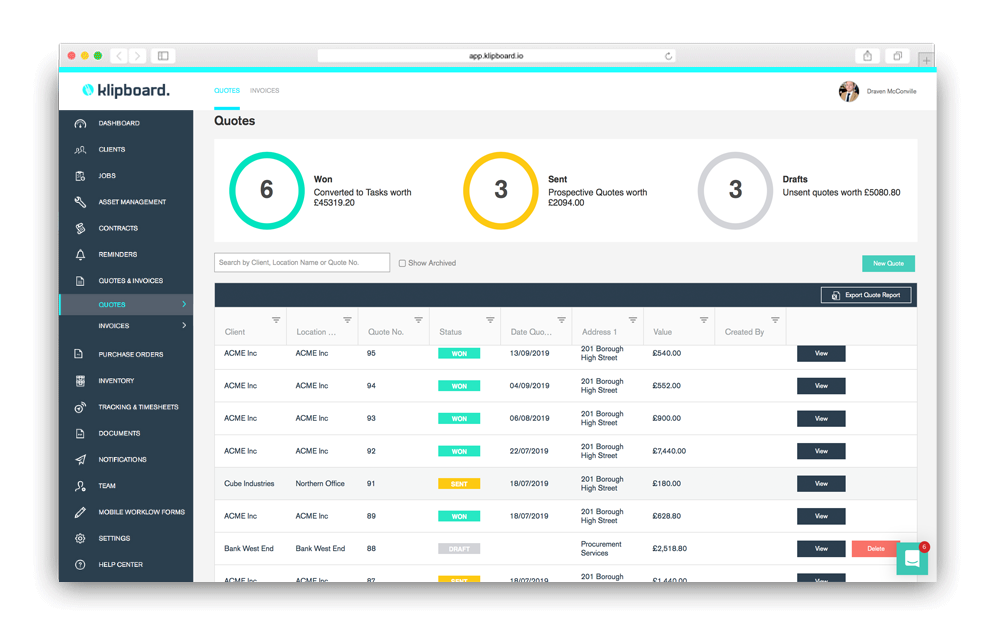Viewport: 1000px width, 632px height.
Task: Click date 13/09/2019 in quote 95 row
Action: click(x=529, y=353)
